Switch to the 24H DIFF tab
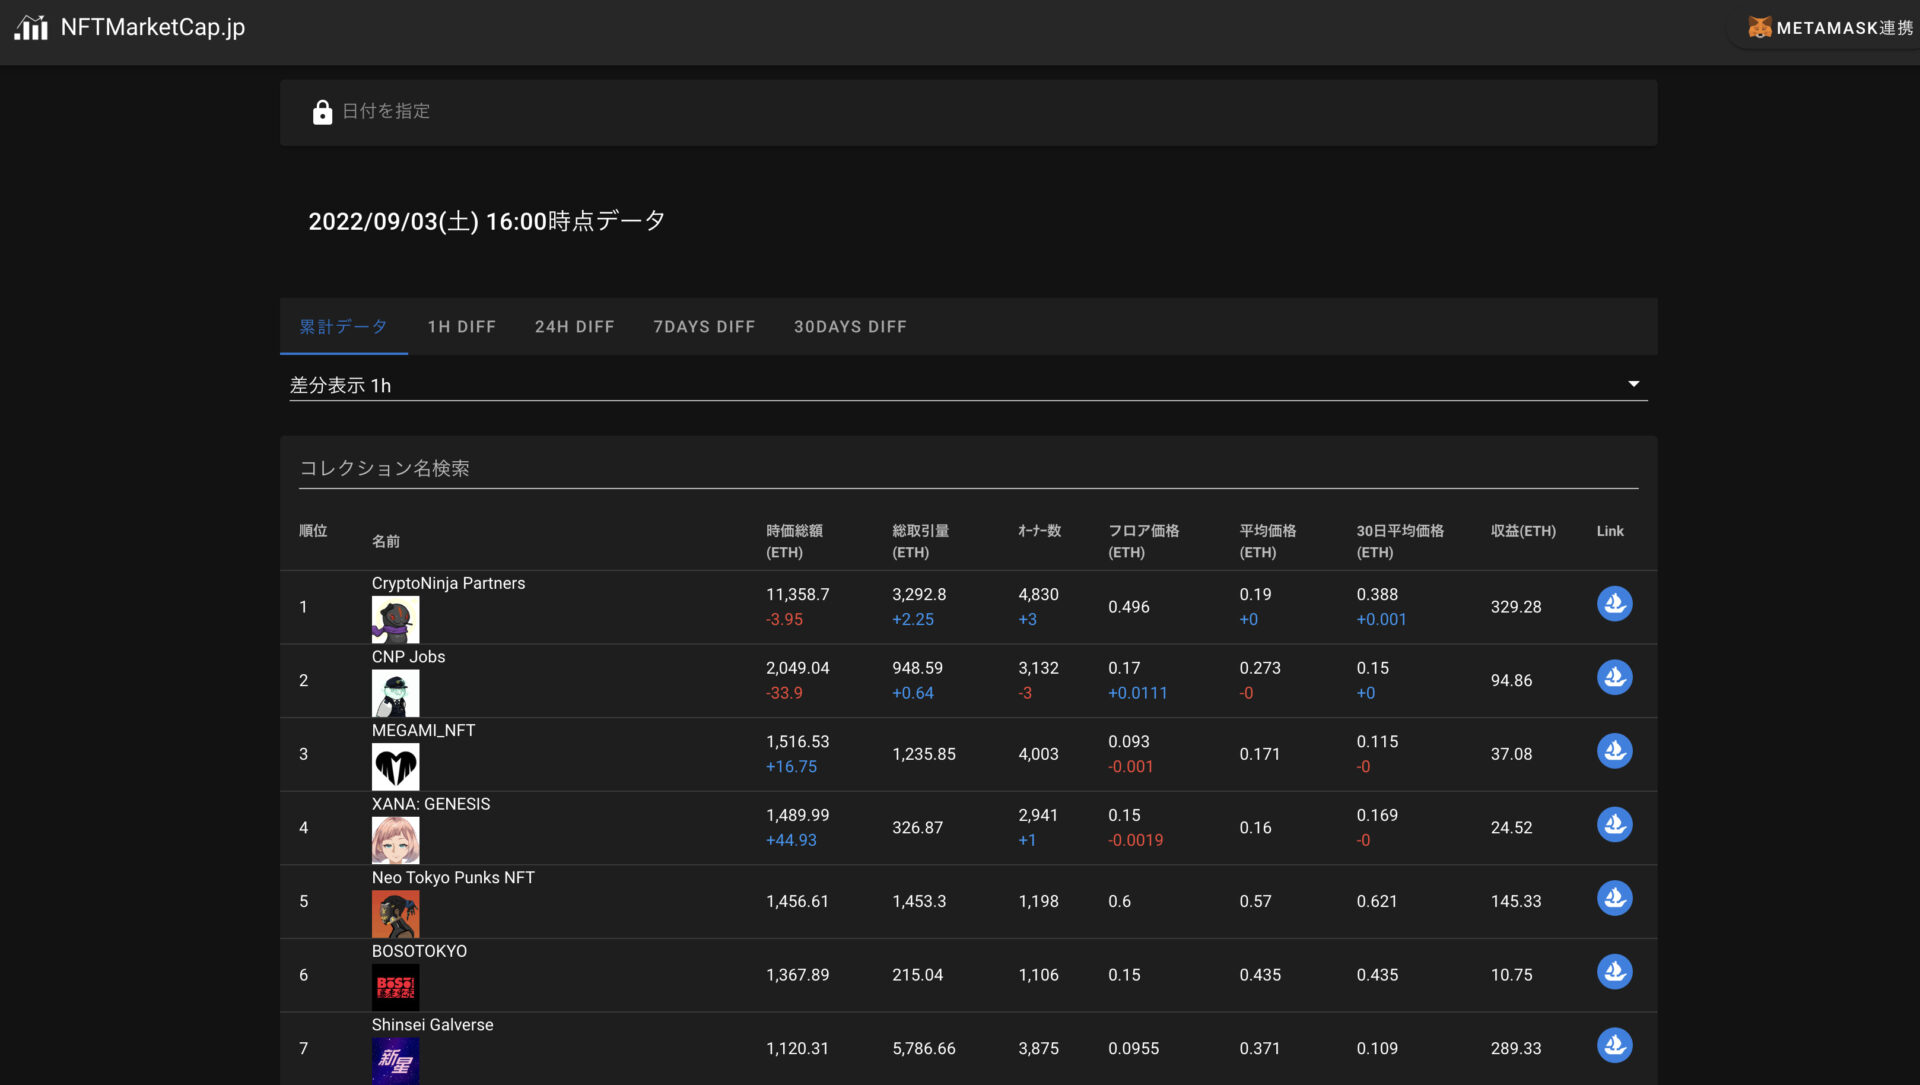This screenshot has height=1085, width=1920. click(x=574, y=327)
